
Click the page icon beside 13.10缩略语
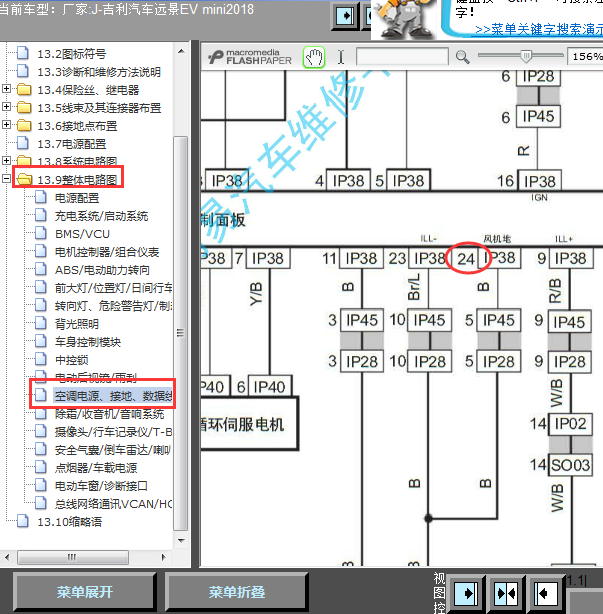coord(23,521)
